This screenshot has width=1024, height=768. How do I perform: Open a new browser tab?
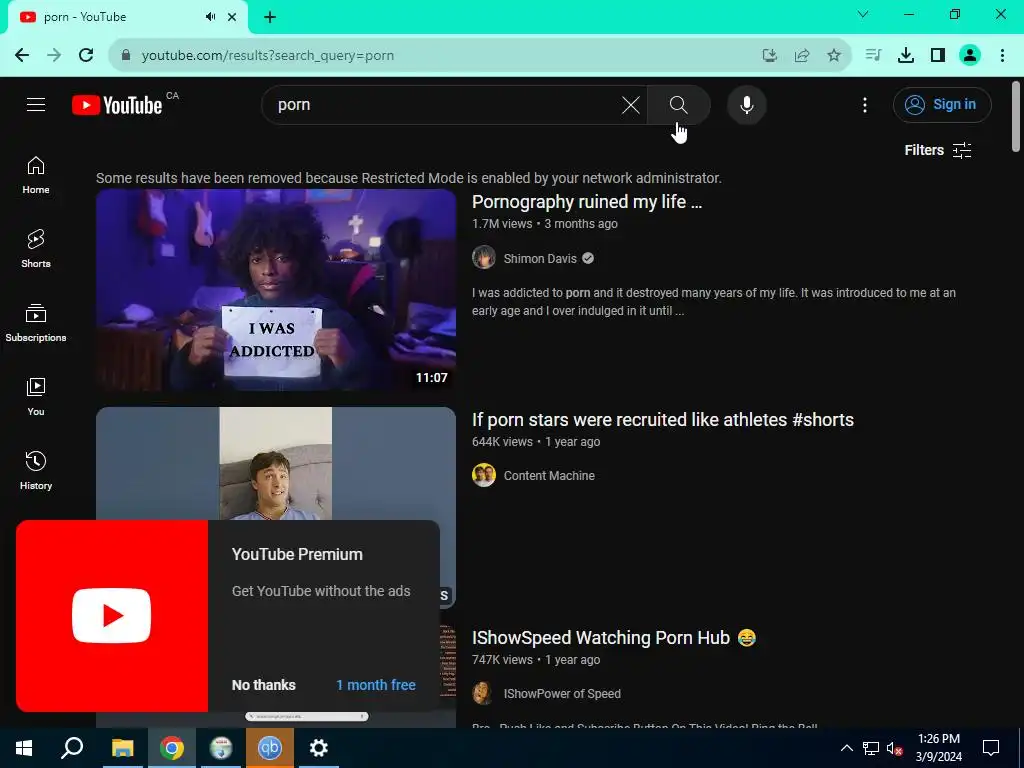tap(270, 17)
